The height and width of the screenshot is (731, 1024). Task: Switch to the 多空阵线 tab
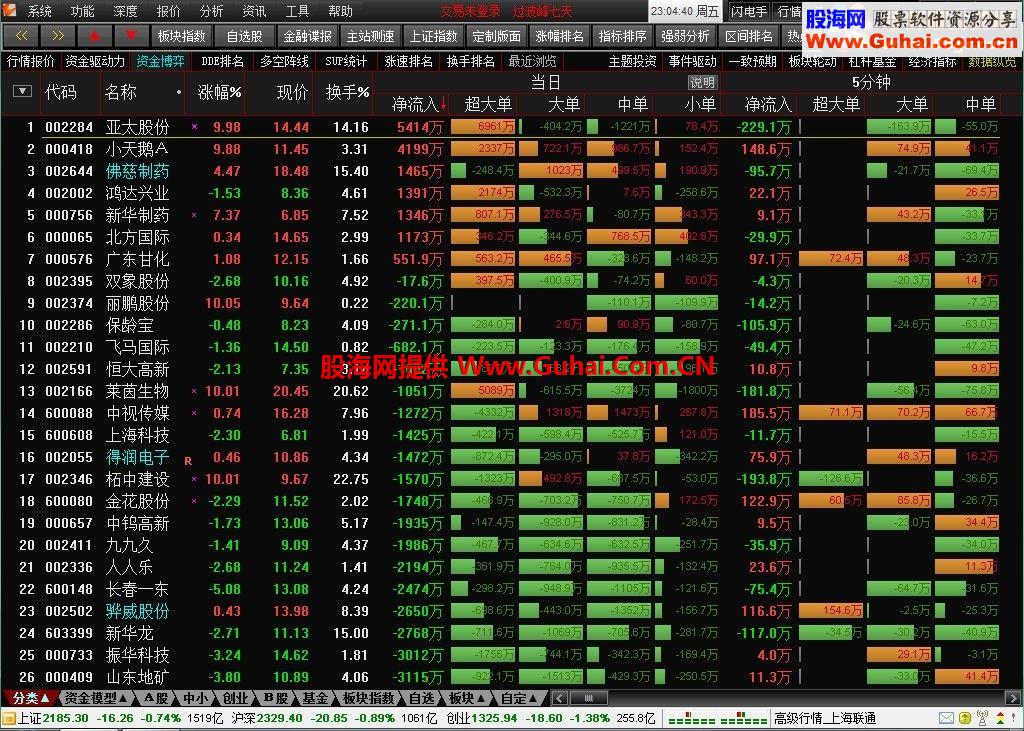point(284,61)
